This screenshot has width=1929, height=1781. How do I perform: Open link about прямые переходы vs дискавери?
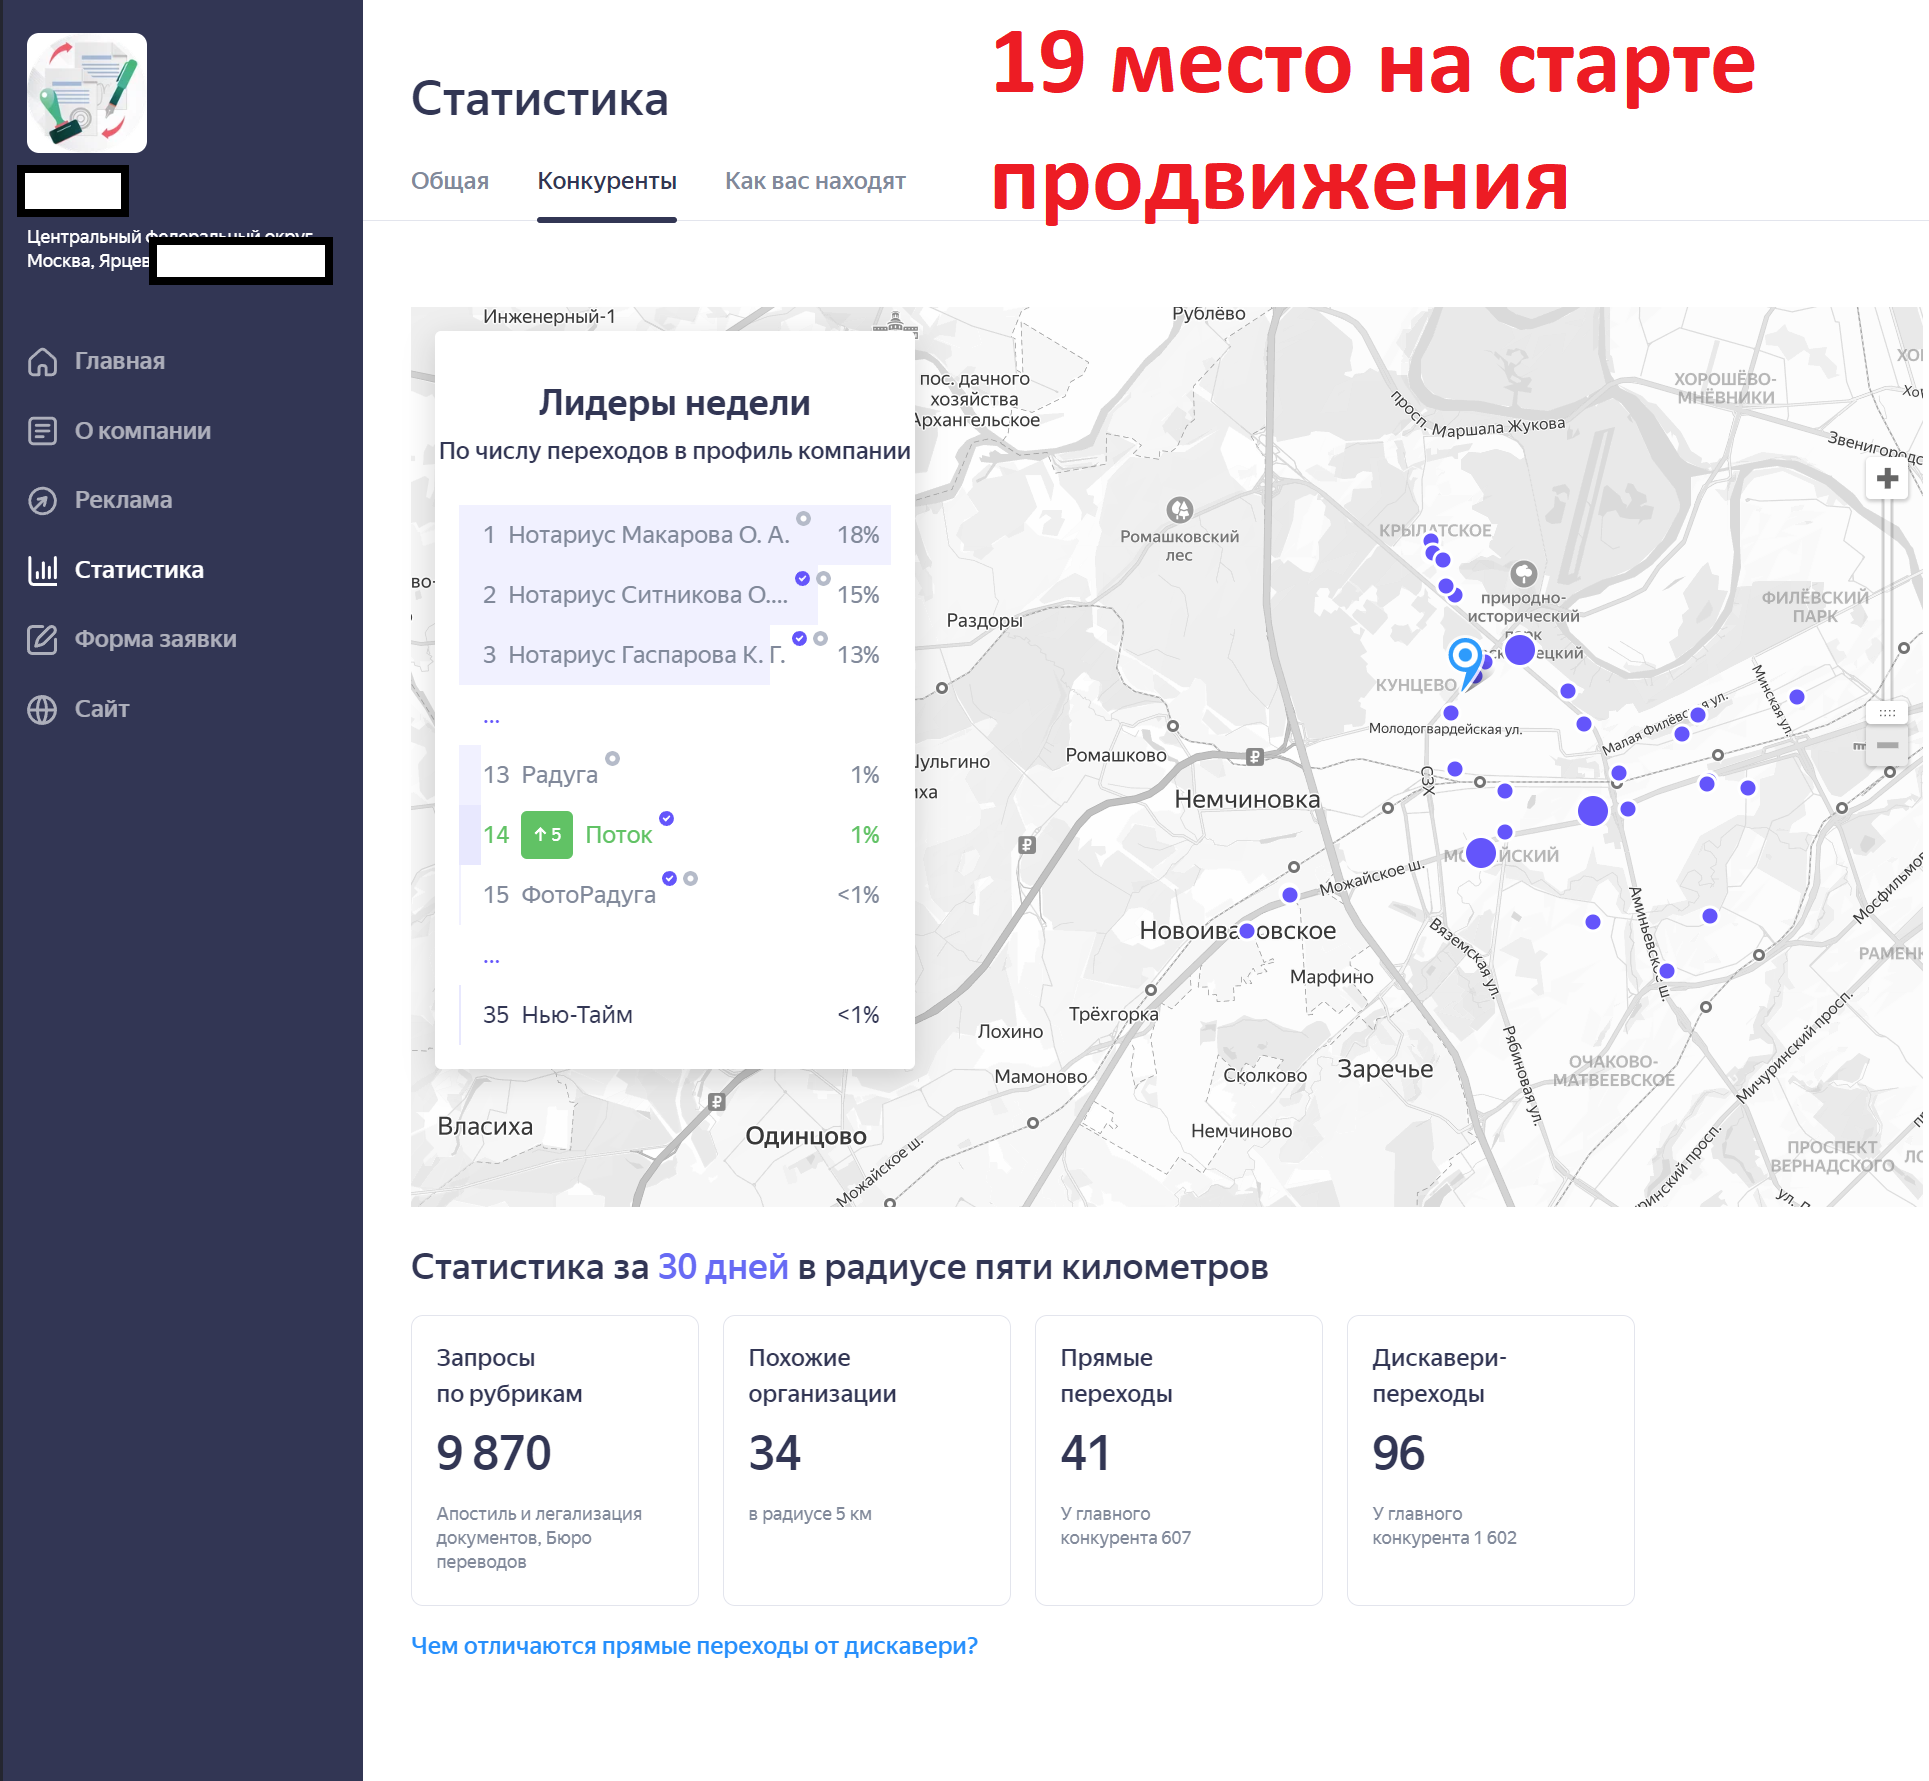[694, 1646]
